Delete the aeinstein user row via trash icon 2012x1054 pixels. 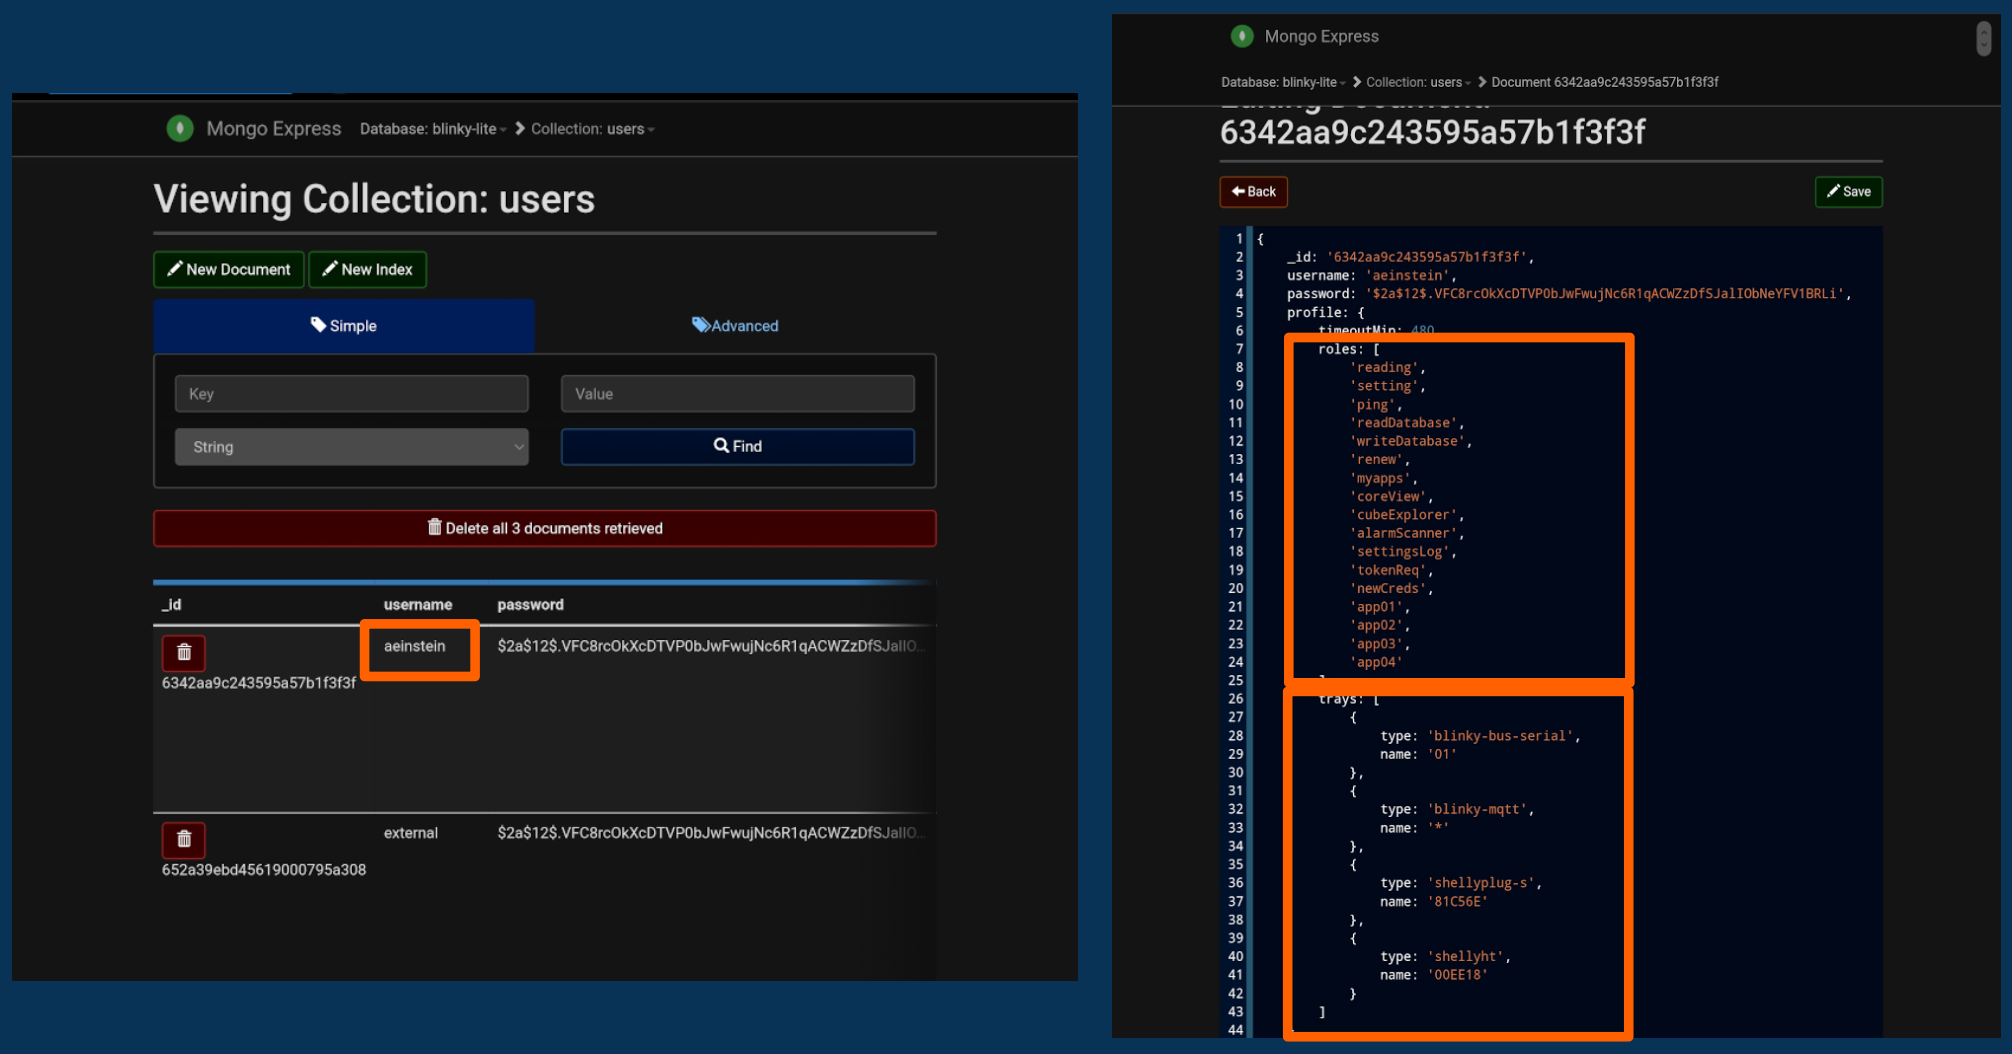[x=184, y=652]
